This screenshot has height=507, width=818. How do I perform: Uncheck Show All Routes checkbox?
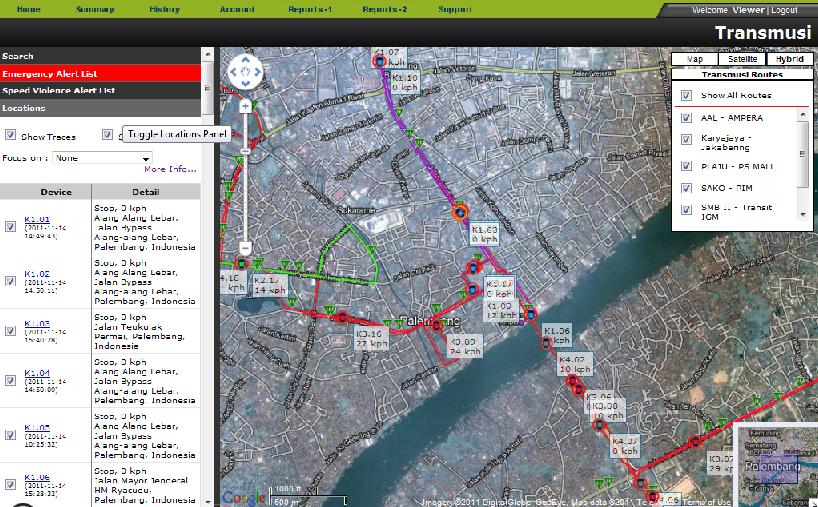[x=686, y=96]
